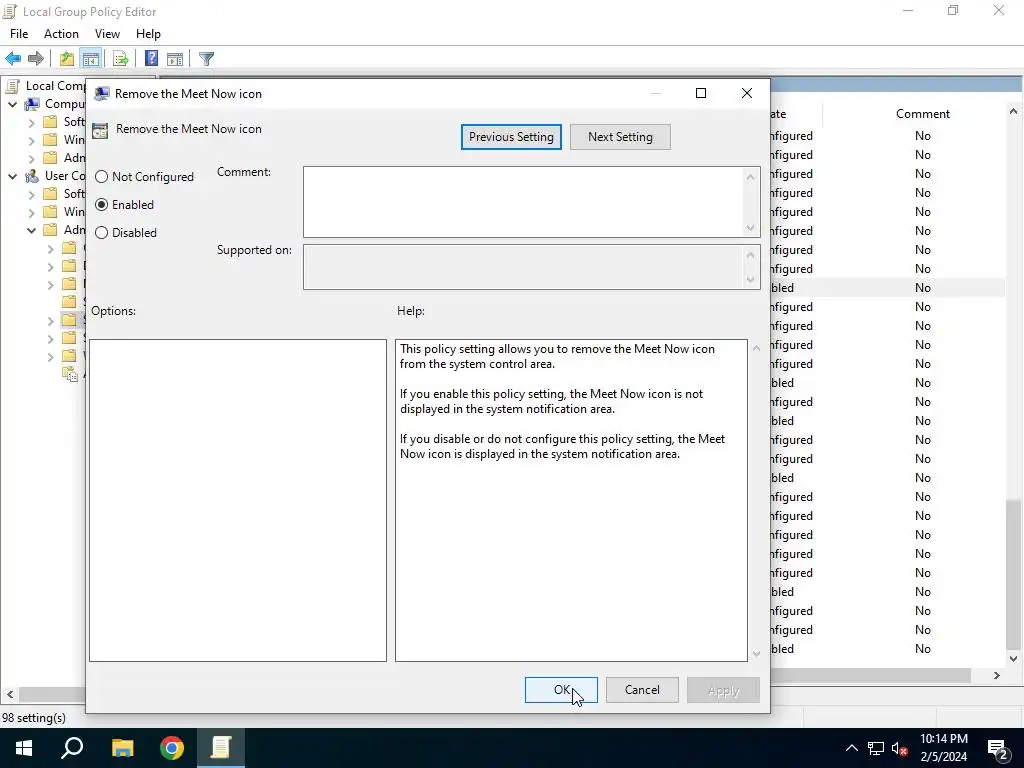Toggle the Show/Hide console tree icon

point(91,59)
